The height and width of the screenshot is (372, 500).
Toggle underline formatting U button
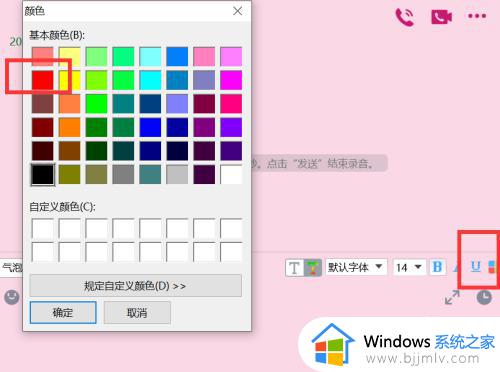[476, 267]
